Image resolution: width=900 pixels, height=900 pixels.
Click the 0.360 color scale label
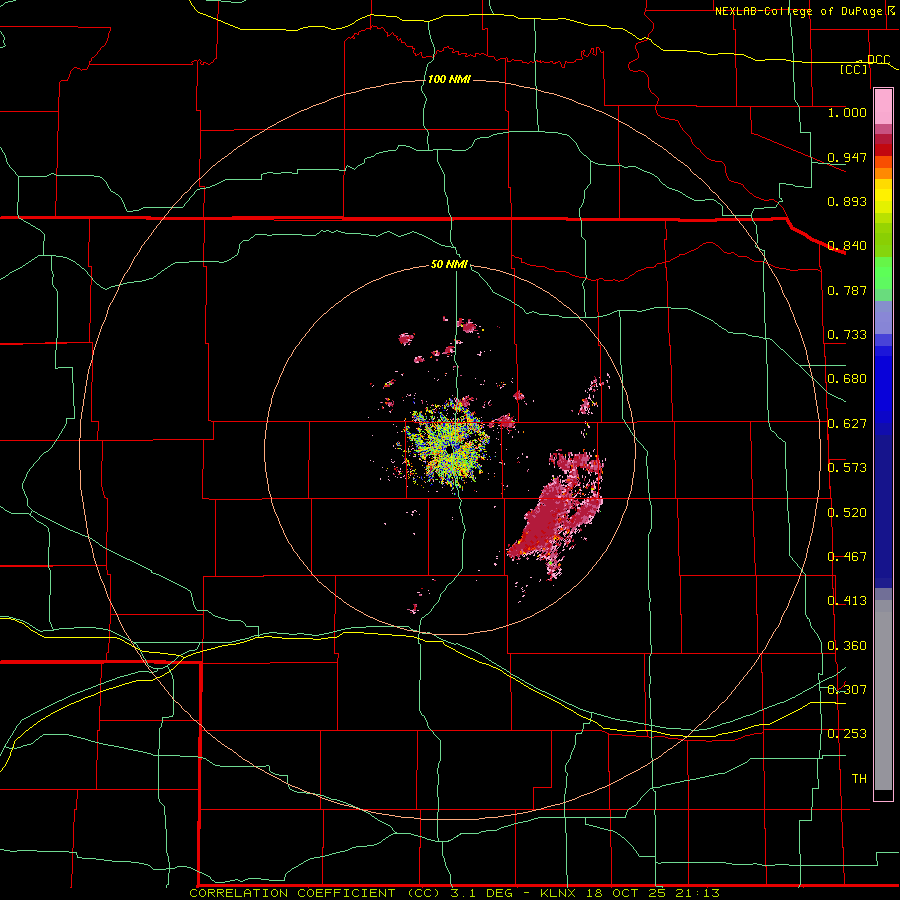[847, 646]
